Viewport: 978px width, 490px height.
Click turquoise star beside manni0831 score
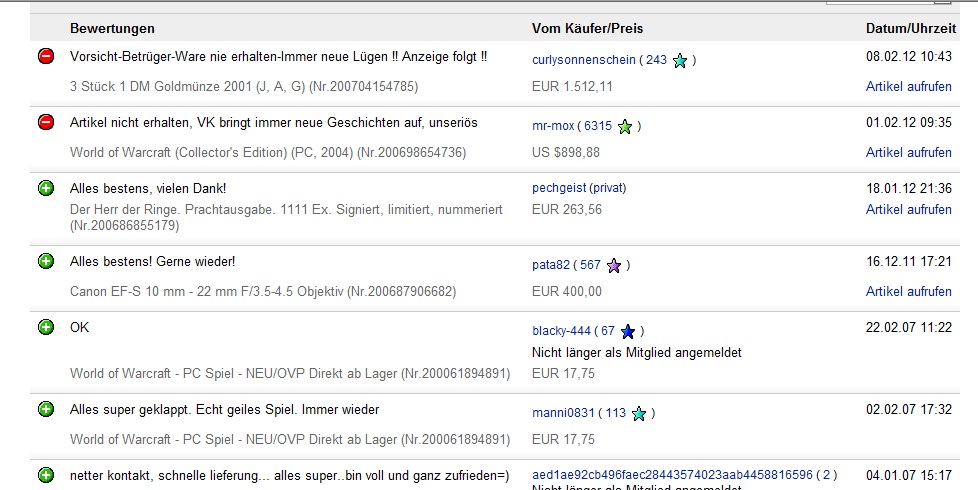[x=639, y=414]
